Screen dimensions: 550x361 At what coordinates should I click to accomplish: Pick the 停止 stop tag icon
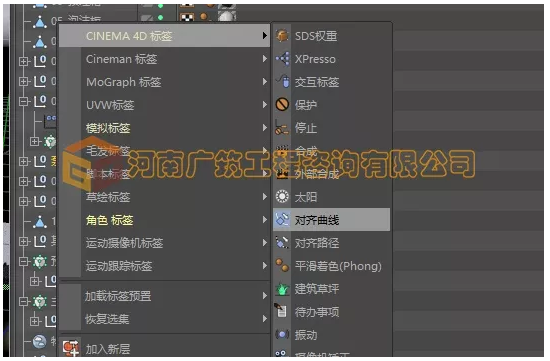click(x=282, y=128)
